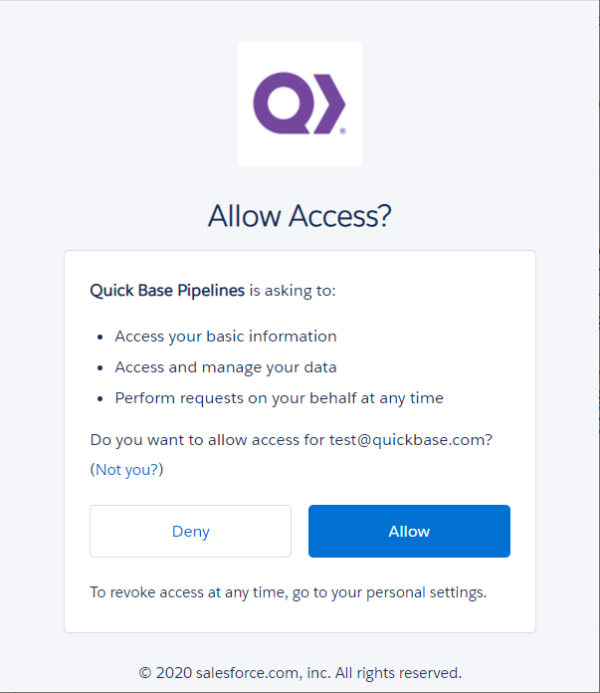Click the "Allow Access?" heading

tap(300, 216)
